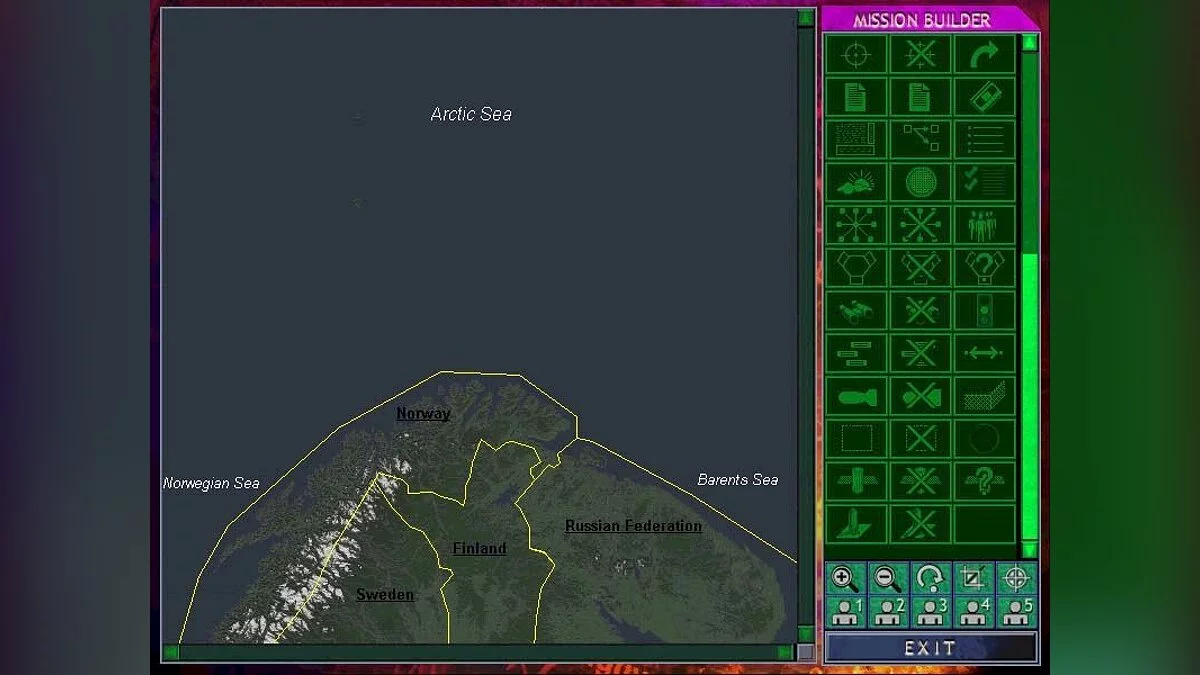The width and height of the screenshot is (1200, 675).
Task: Click the tool palette scroll down arrow
Action: click(1029, 550)
